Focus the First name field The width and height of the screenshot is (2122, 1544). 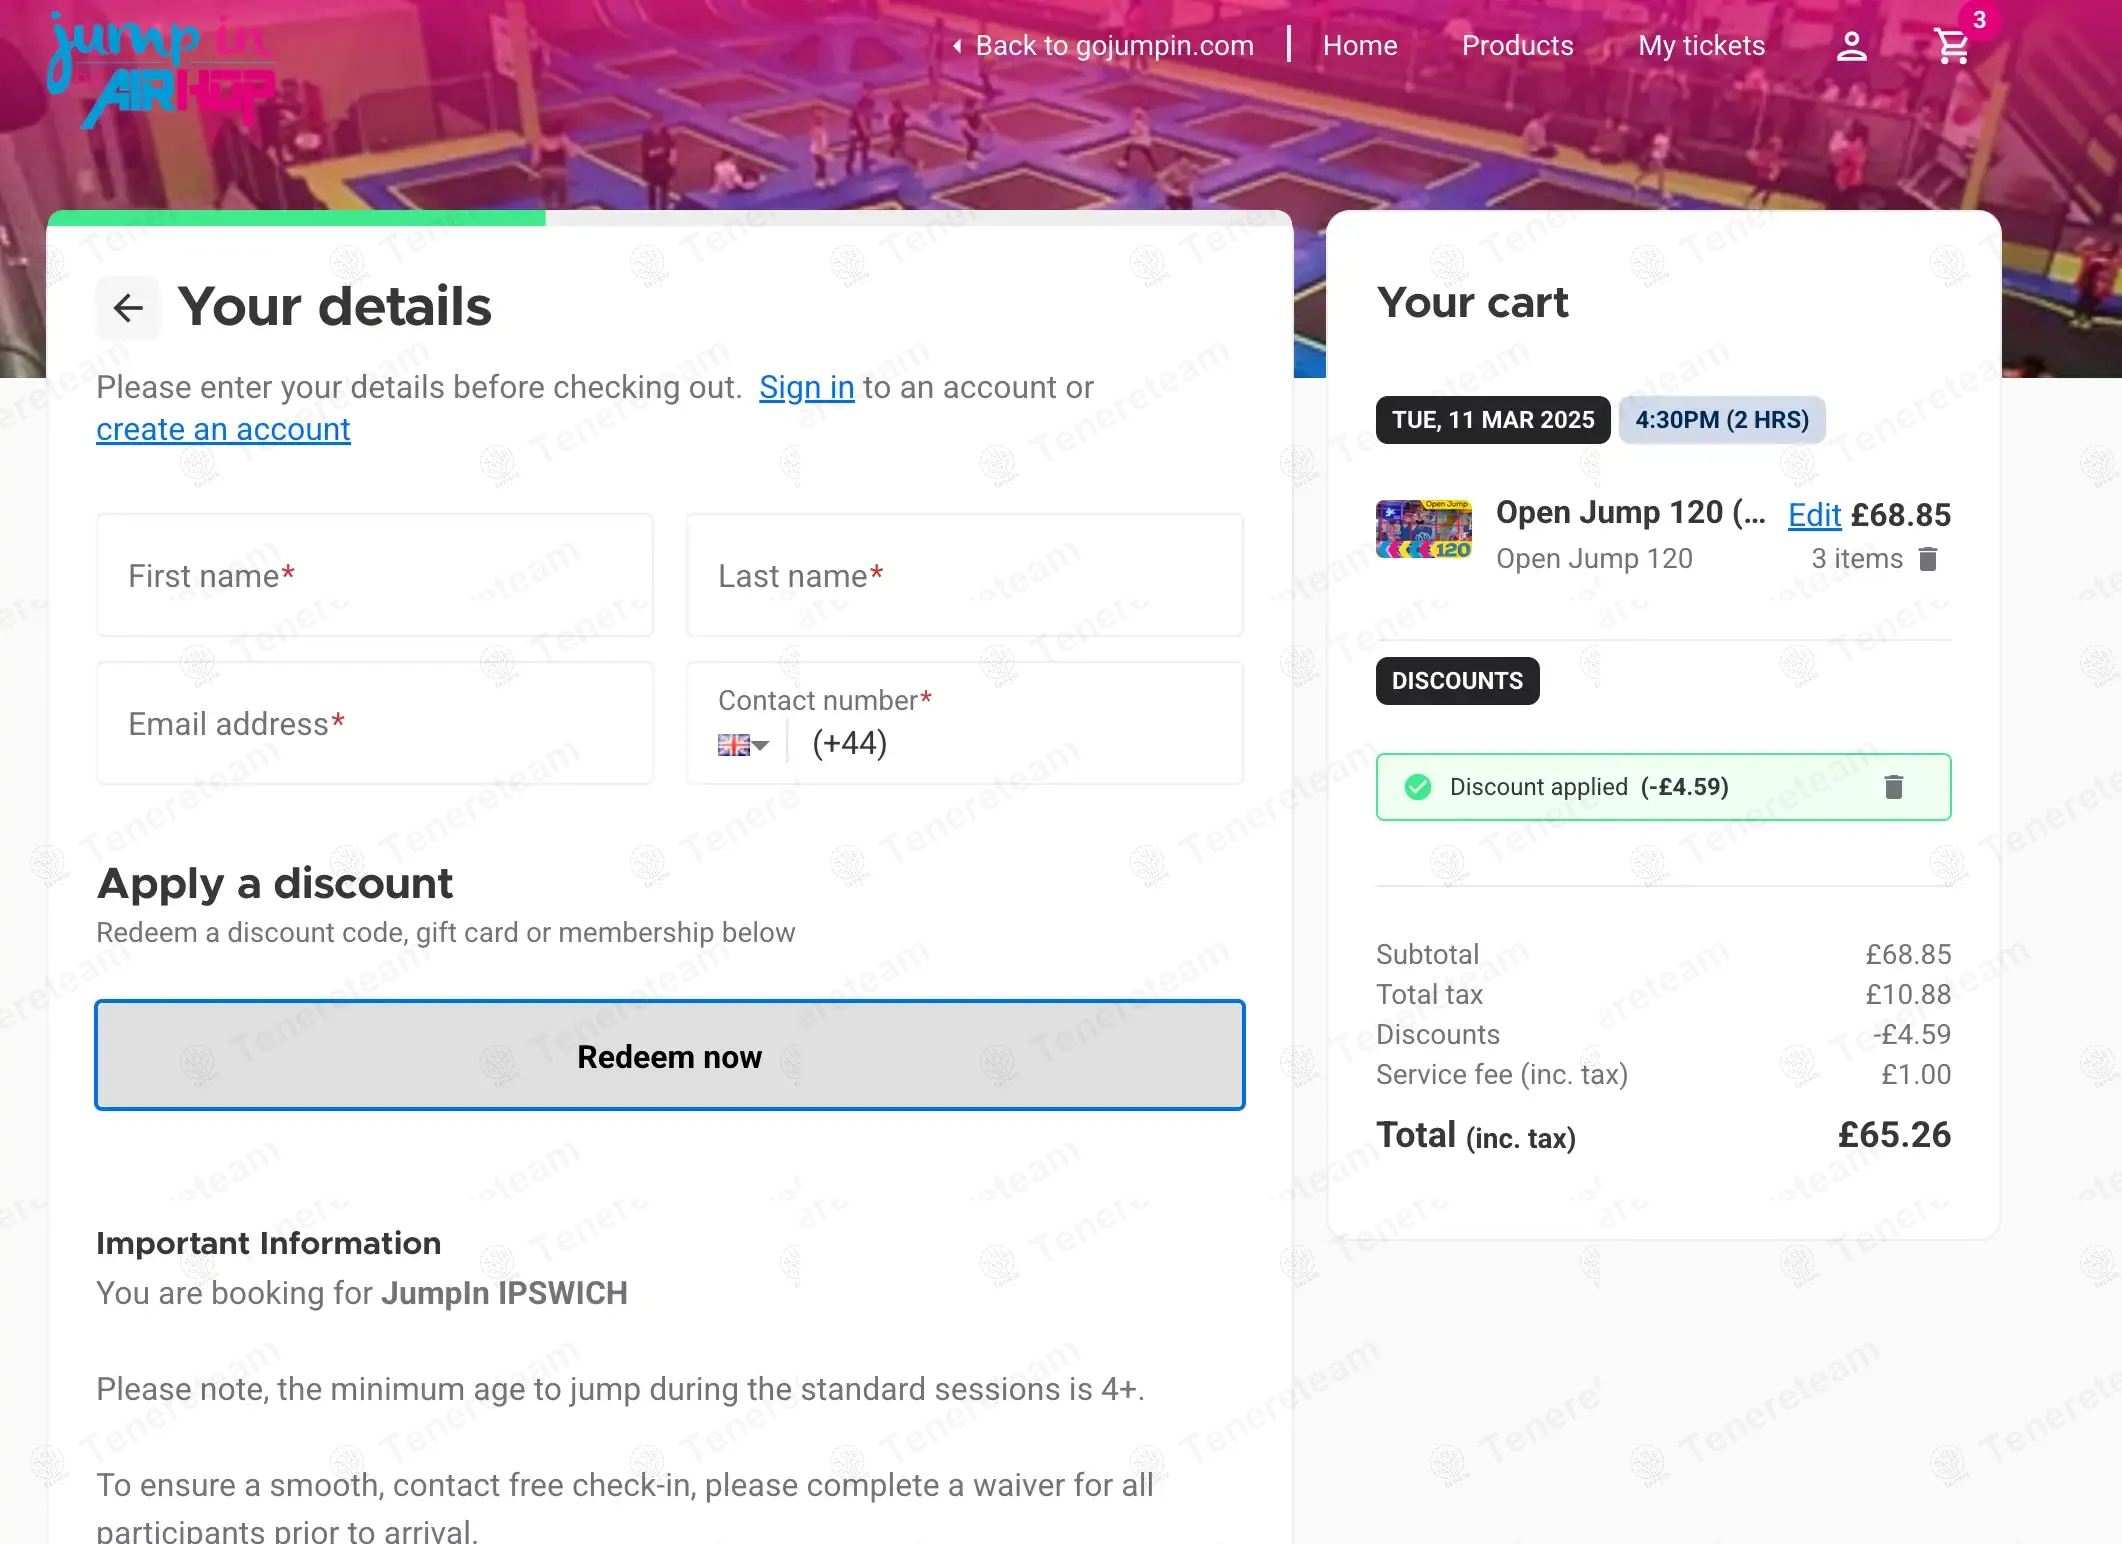(x=375, y=575)
